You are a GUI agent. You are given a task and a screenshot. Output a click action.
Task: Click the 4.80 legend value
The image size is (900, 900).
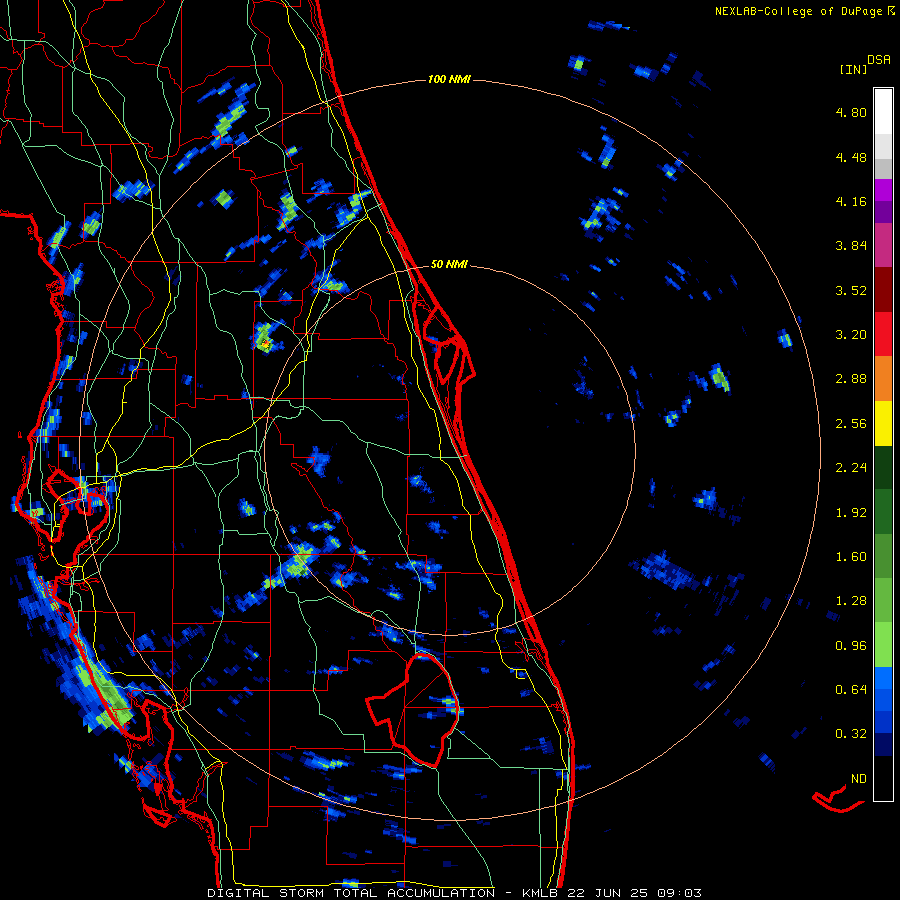coord(851,112)
